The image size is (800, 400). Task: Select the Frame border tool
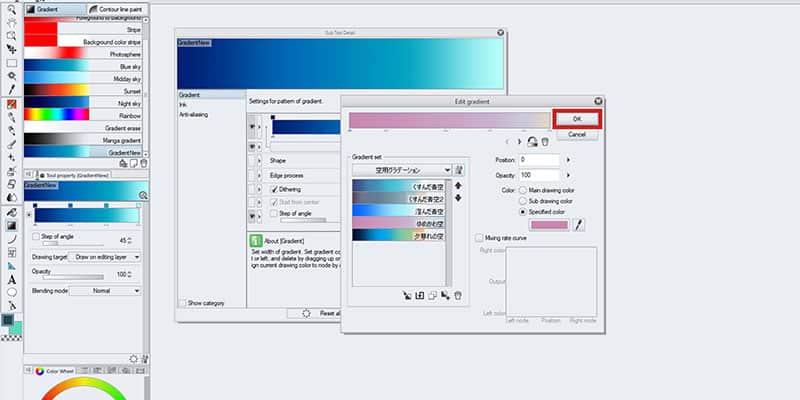coord(11,252)
